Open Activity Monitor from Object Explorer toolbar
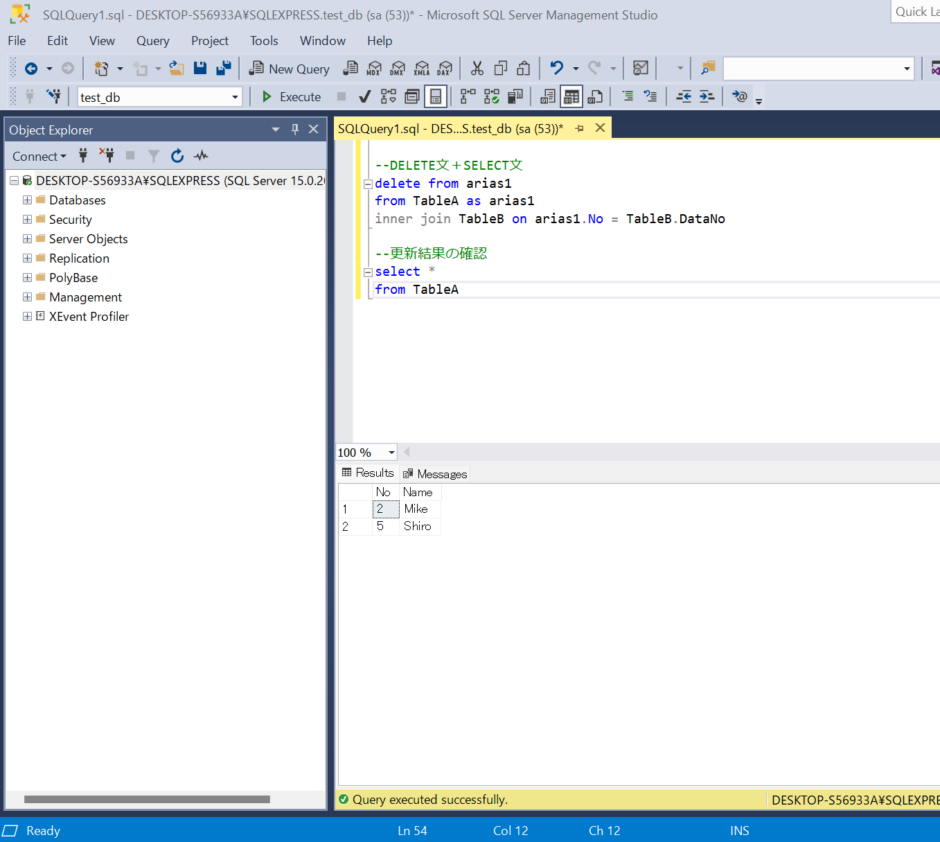 tap(201, 156)
